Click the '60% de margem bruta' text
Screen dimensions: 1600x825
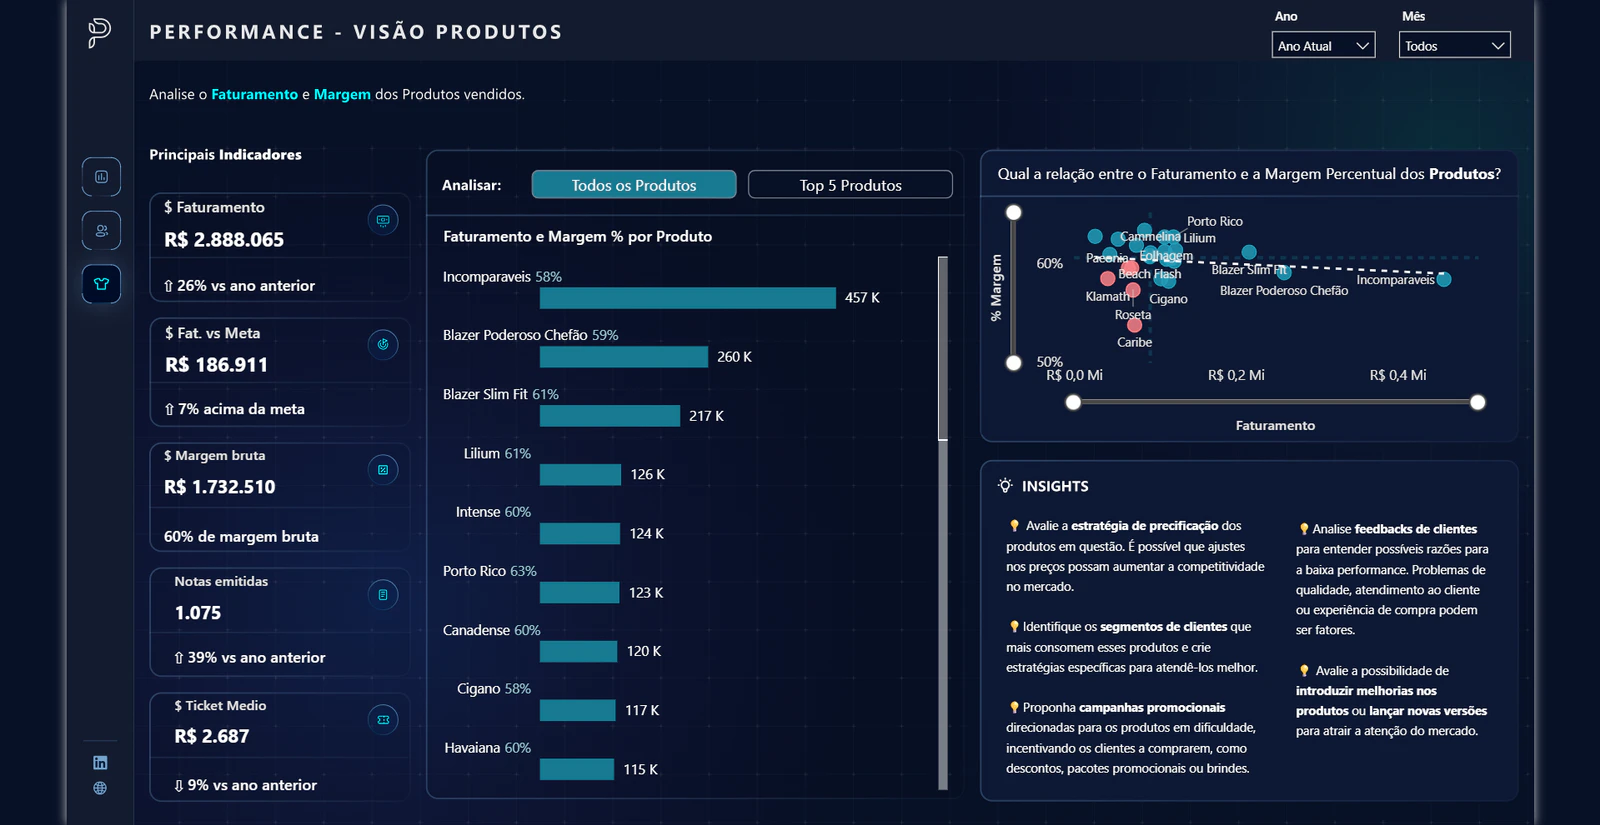(241, 537)
